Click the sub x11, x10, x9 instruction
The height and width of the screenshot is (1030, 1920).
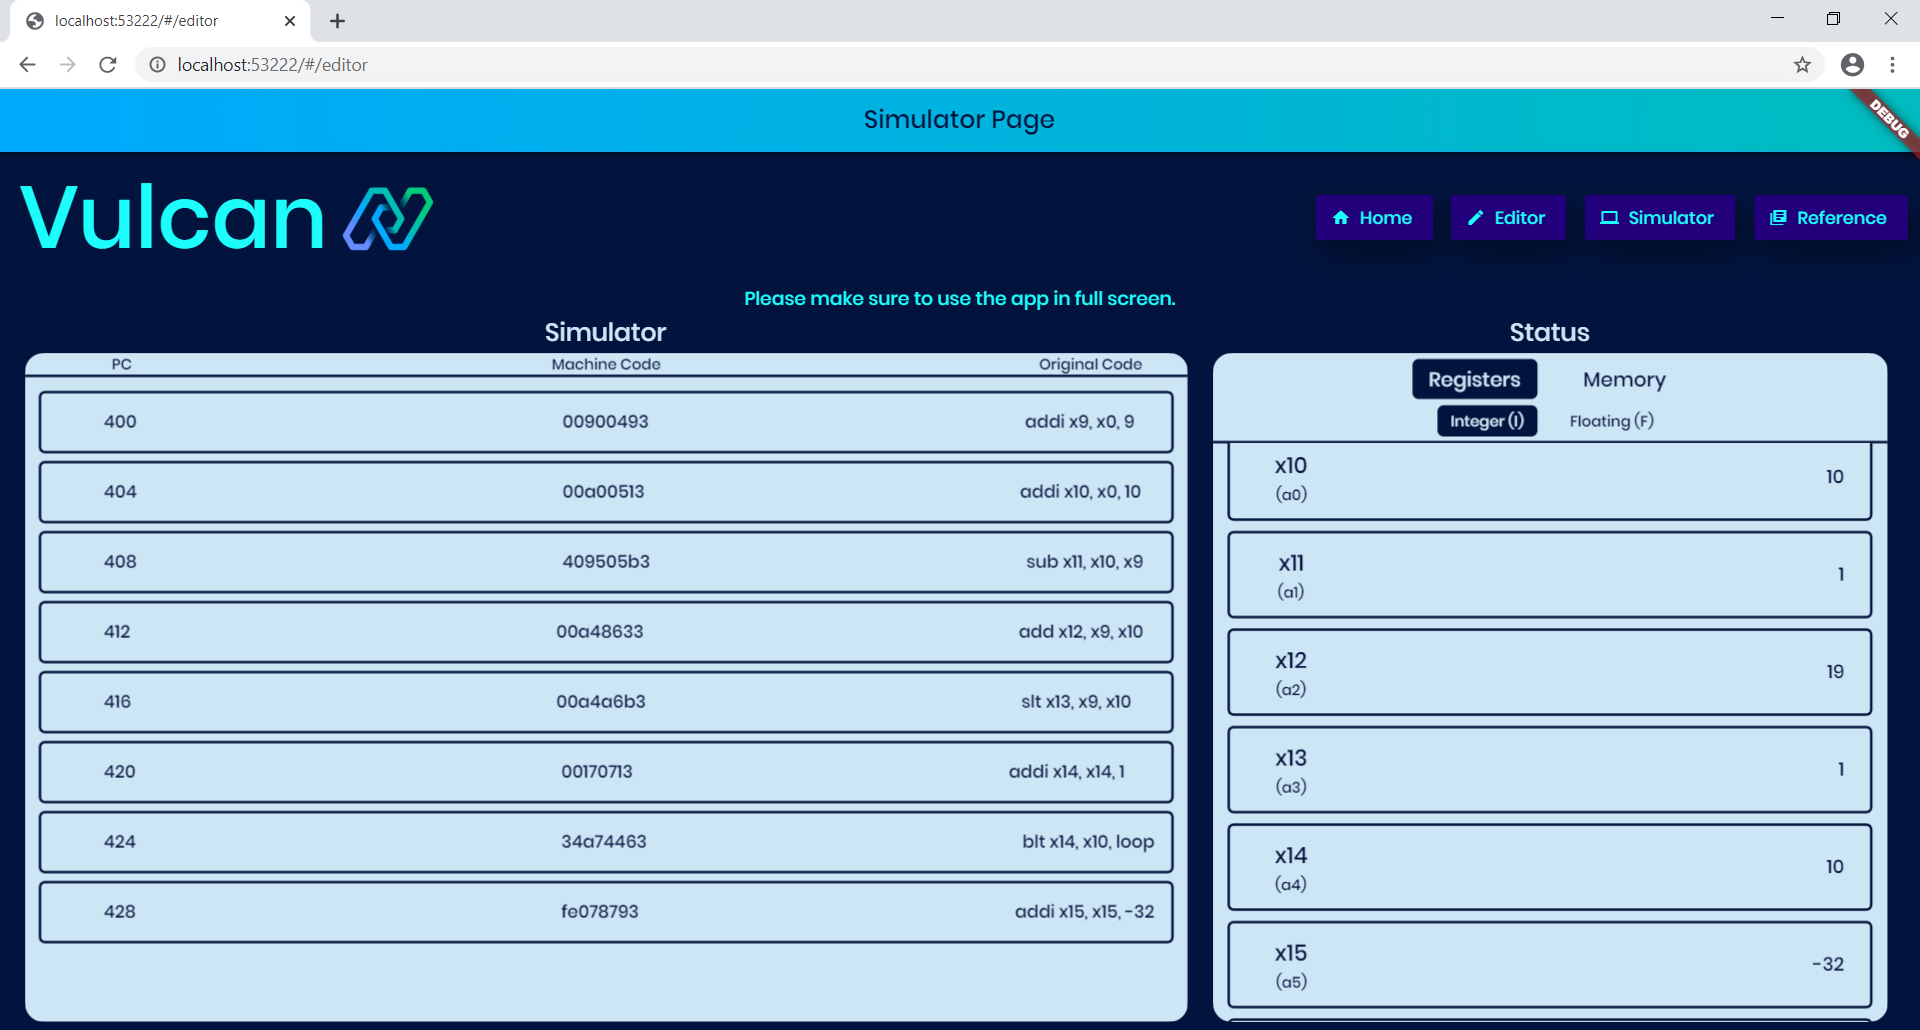point(1084,562)
